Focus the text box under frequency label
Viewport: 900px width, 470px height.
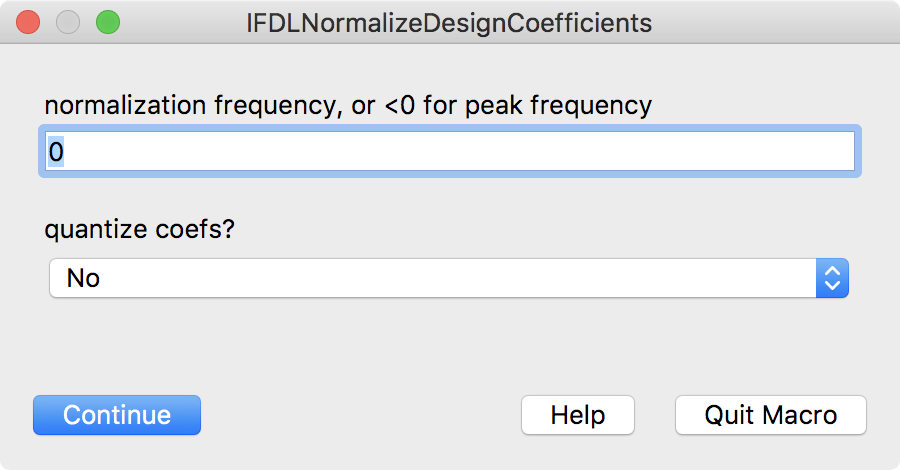(450, 152)
